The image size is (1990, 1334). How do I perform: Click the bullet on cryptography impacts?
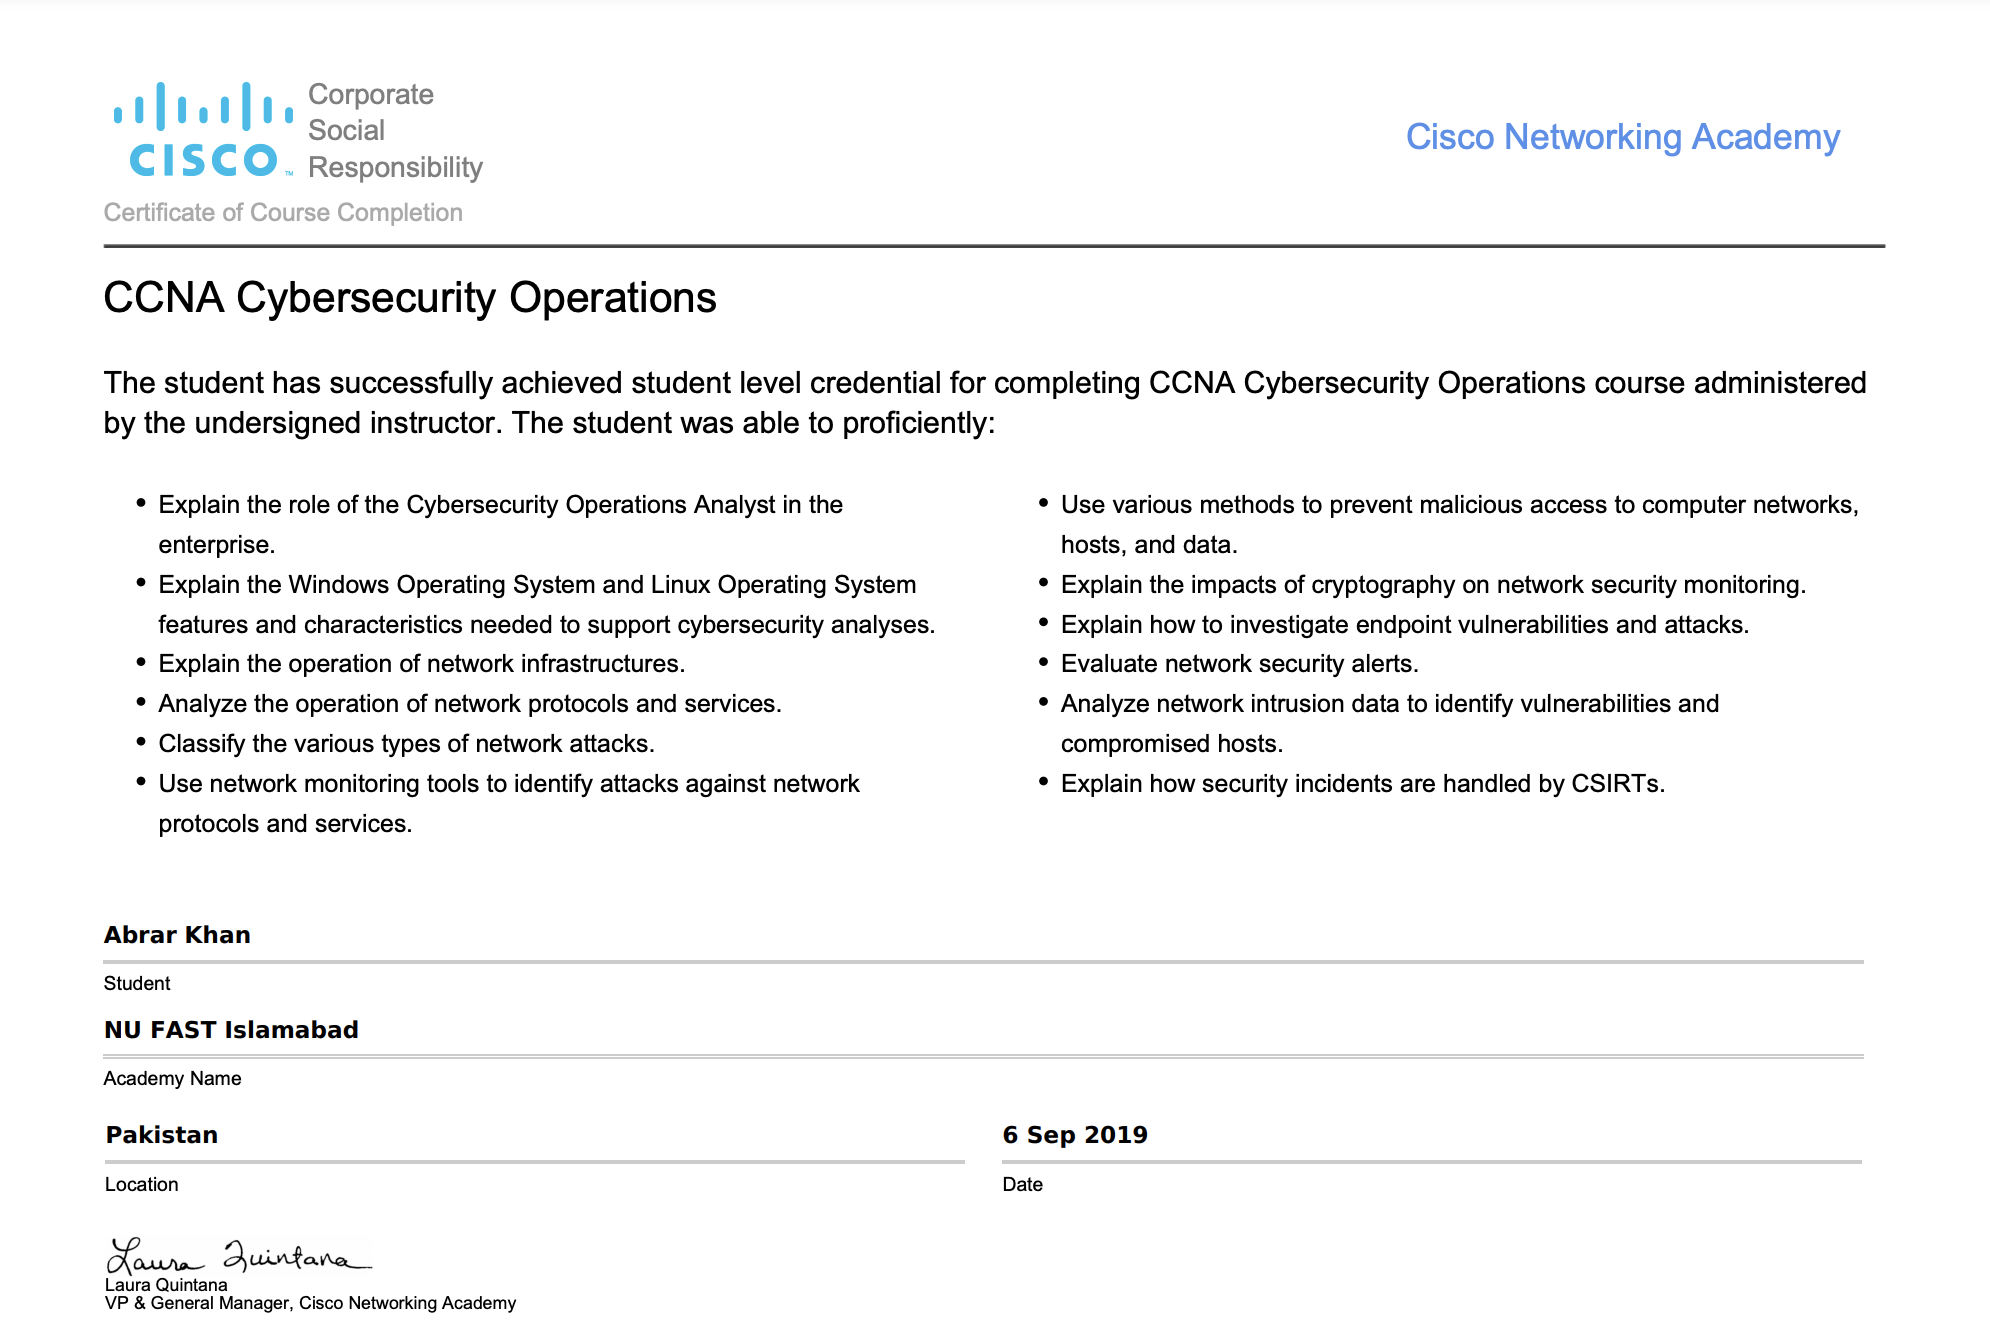point(1433,585)
